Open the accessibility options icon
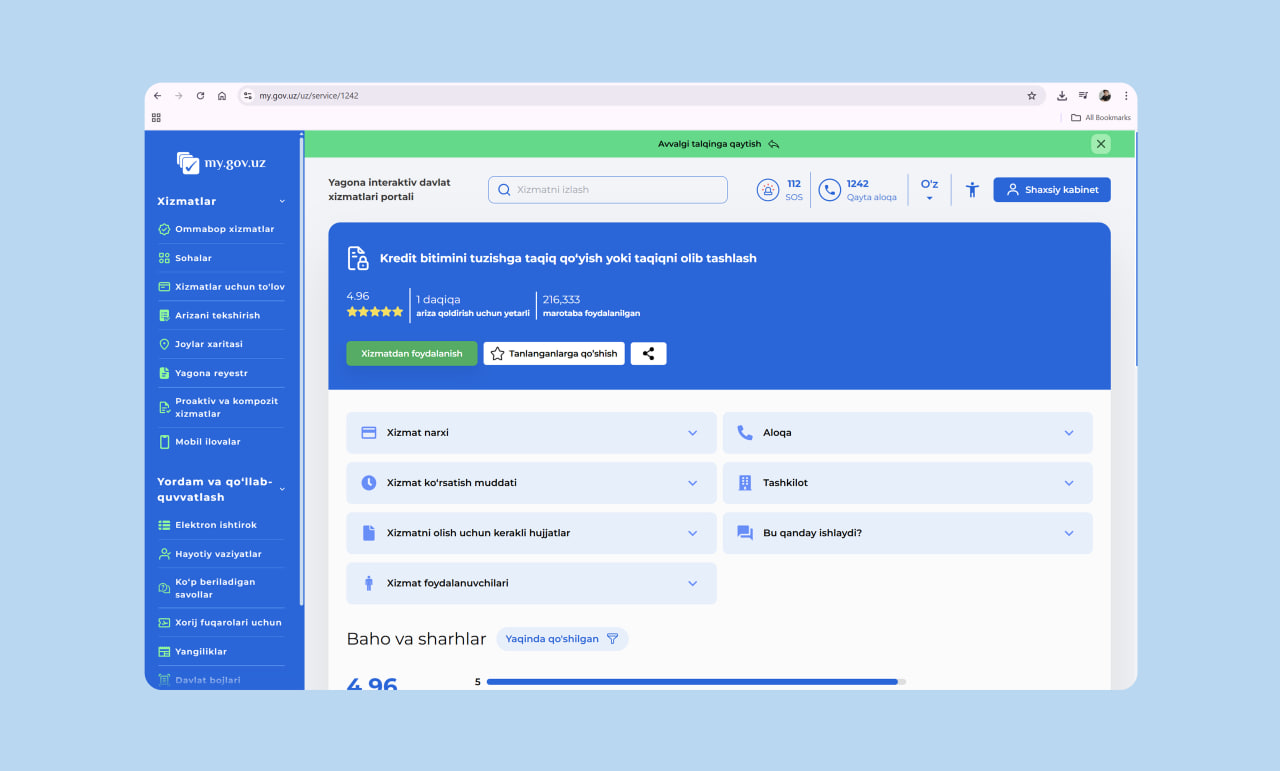The height and width of the screenshot is (771, 1280). 971,190
